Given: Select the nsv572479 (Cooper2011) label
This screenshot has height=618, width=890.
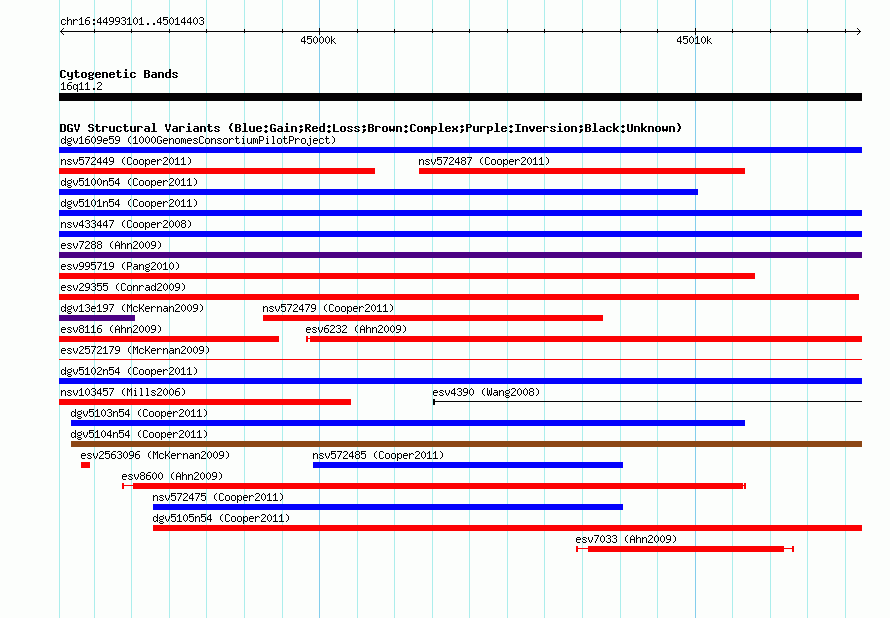Looking at the screenshot, I should [x=328, y=308].
